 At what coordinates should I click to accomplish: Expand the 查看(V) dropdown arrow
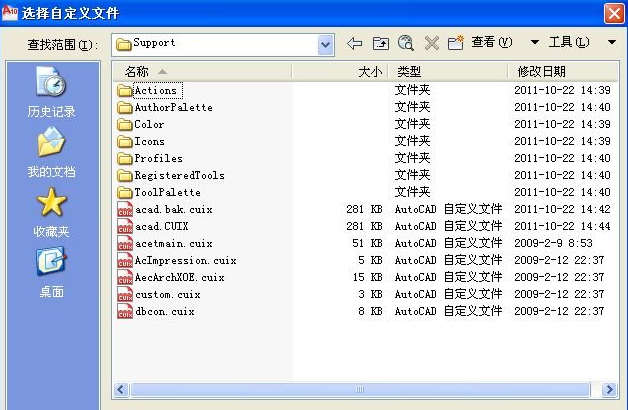(534, 42)
